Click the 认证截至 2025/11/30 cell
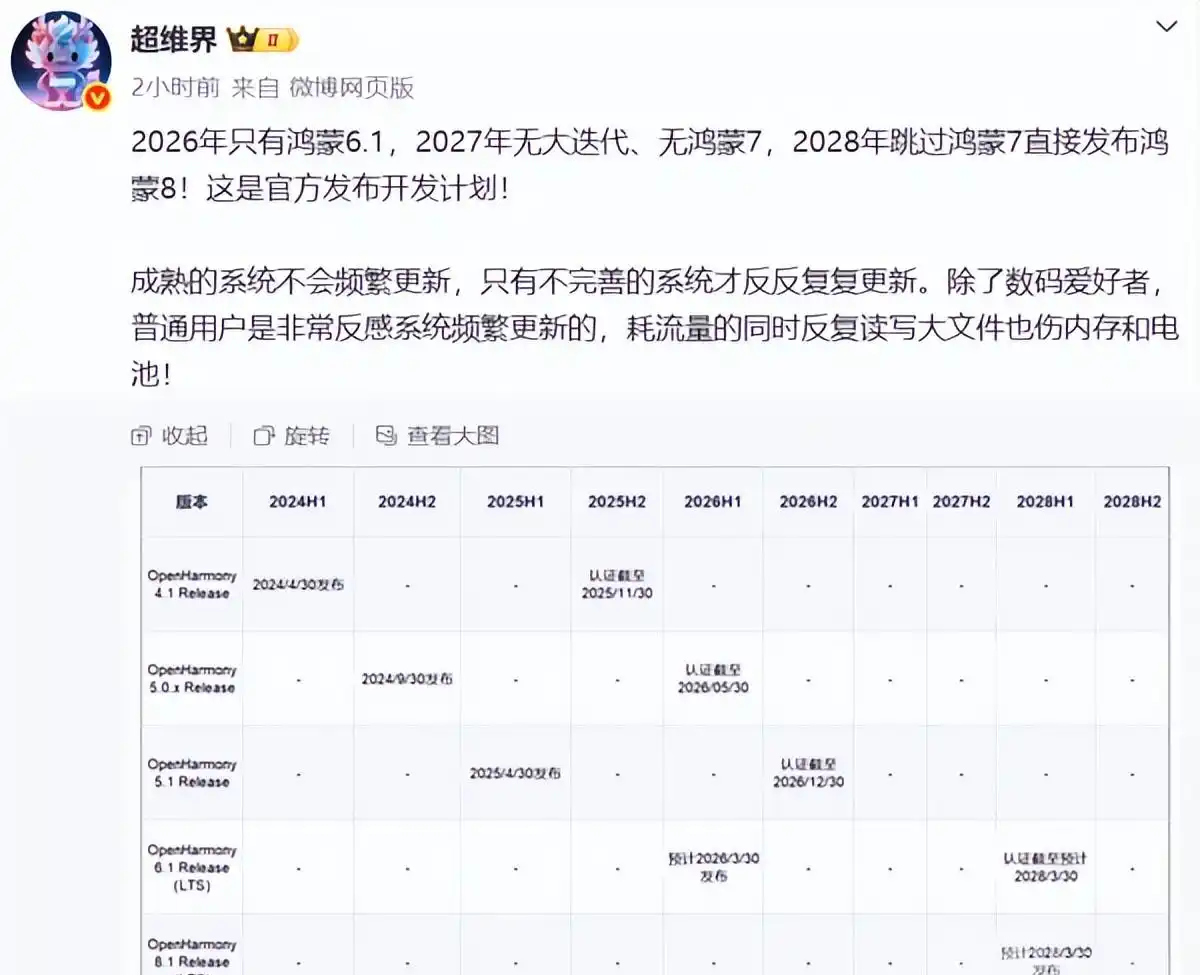 point(616,584)
